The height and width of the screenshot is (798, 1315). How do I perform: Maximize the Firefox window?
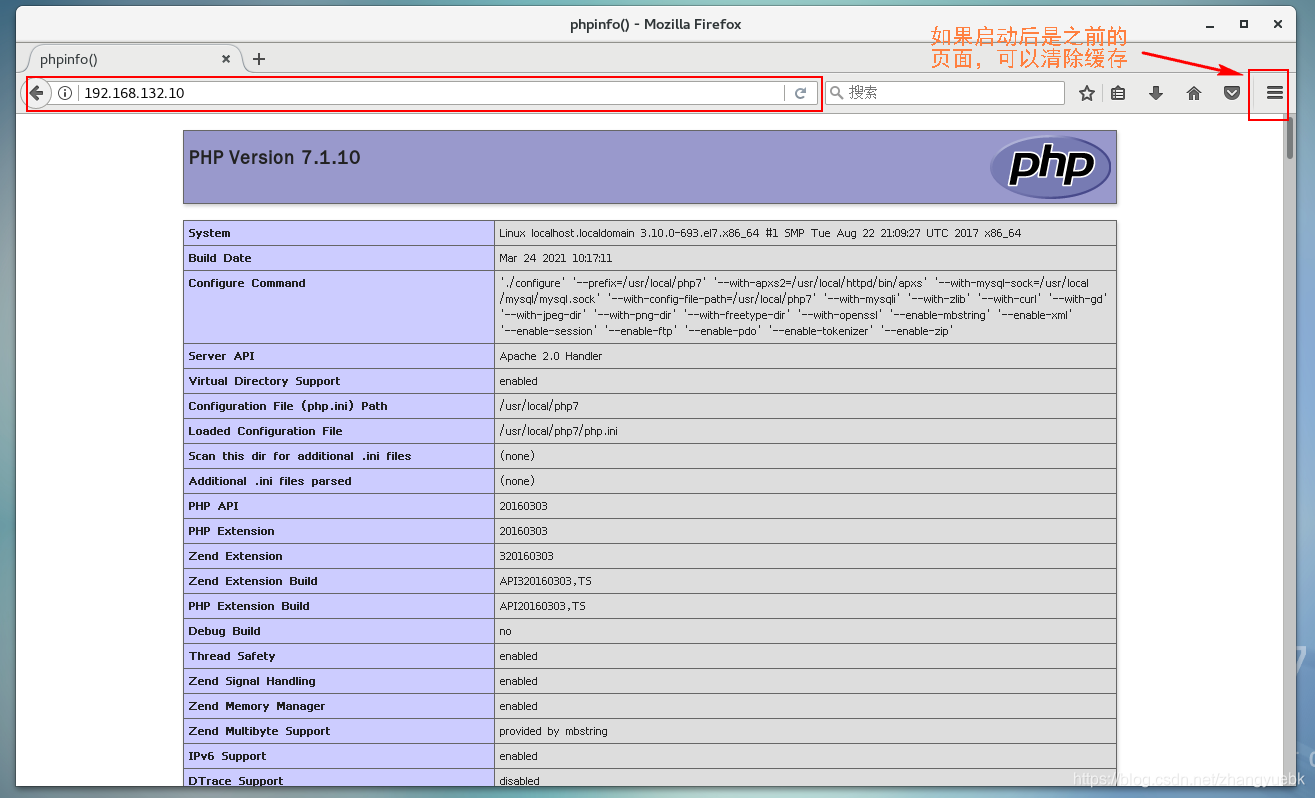point(1244,24)
